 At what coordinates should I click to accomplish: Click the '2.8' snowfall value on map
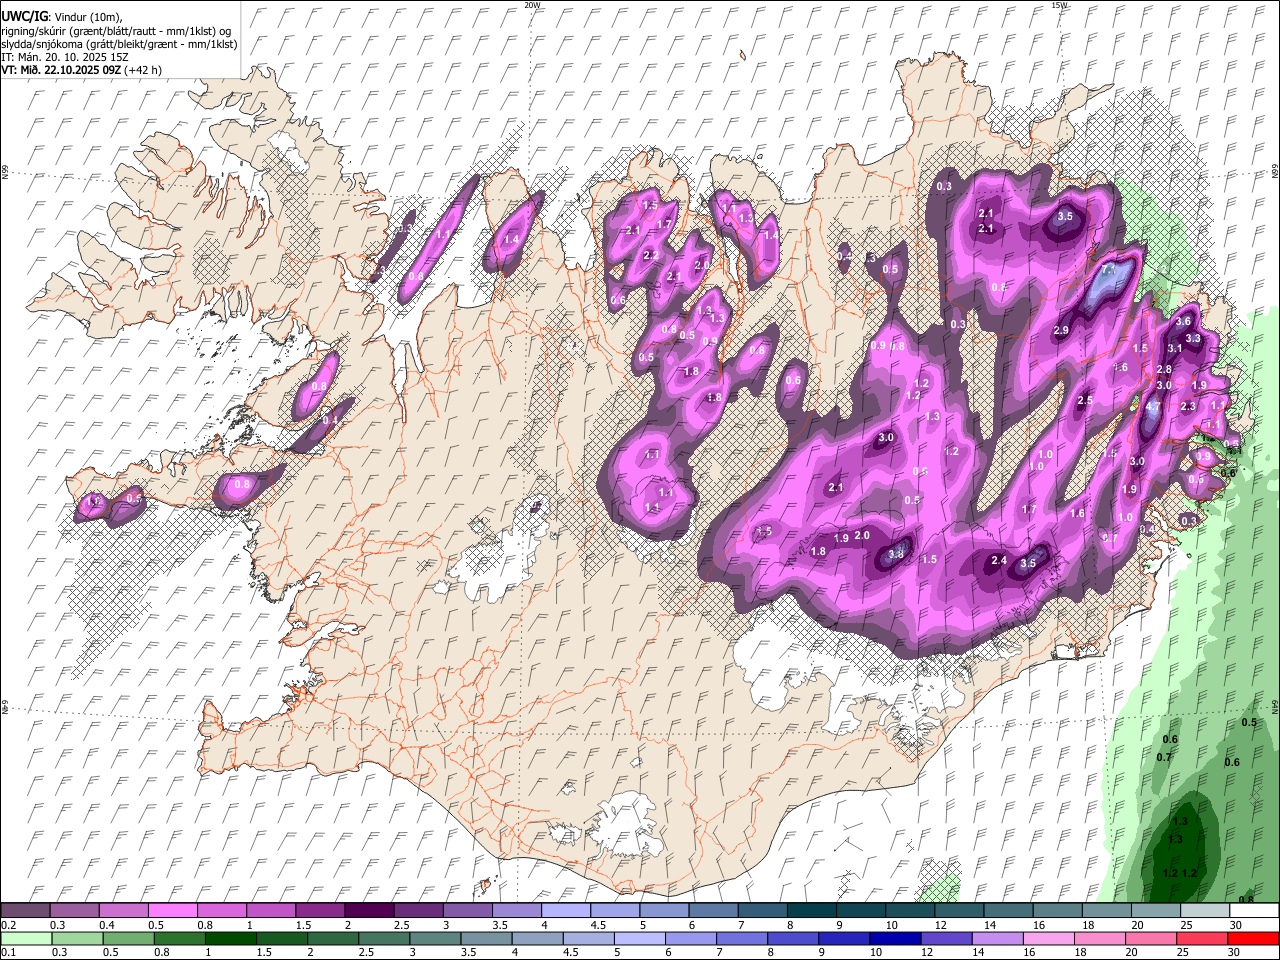pyautogui.click(x=1164, y=370)
